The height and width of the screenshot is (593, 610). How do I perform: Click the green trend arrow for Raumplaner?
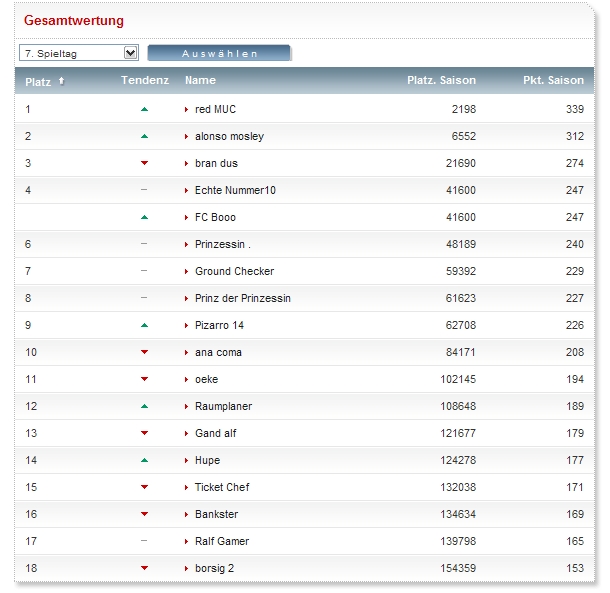(144, 406)
